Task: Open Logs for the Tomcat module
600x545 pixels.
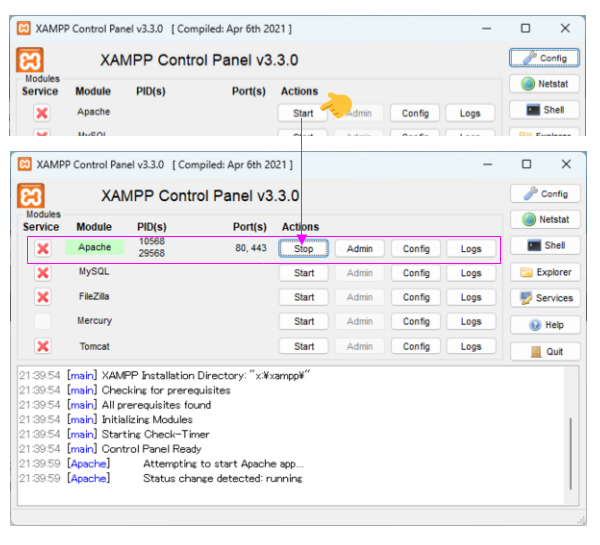Action: [x=470, y=346]
